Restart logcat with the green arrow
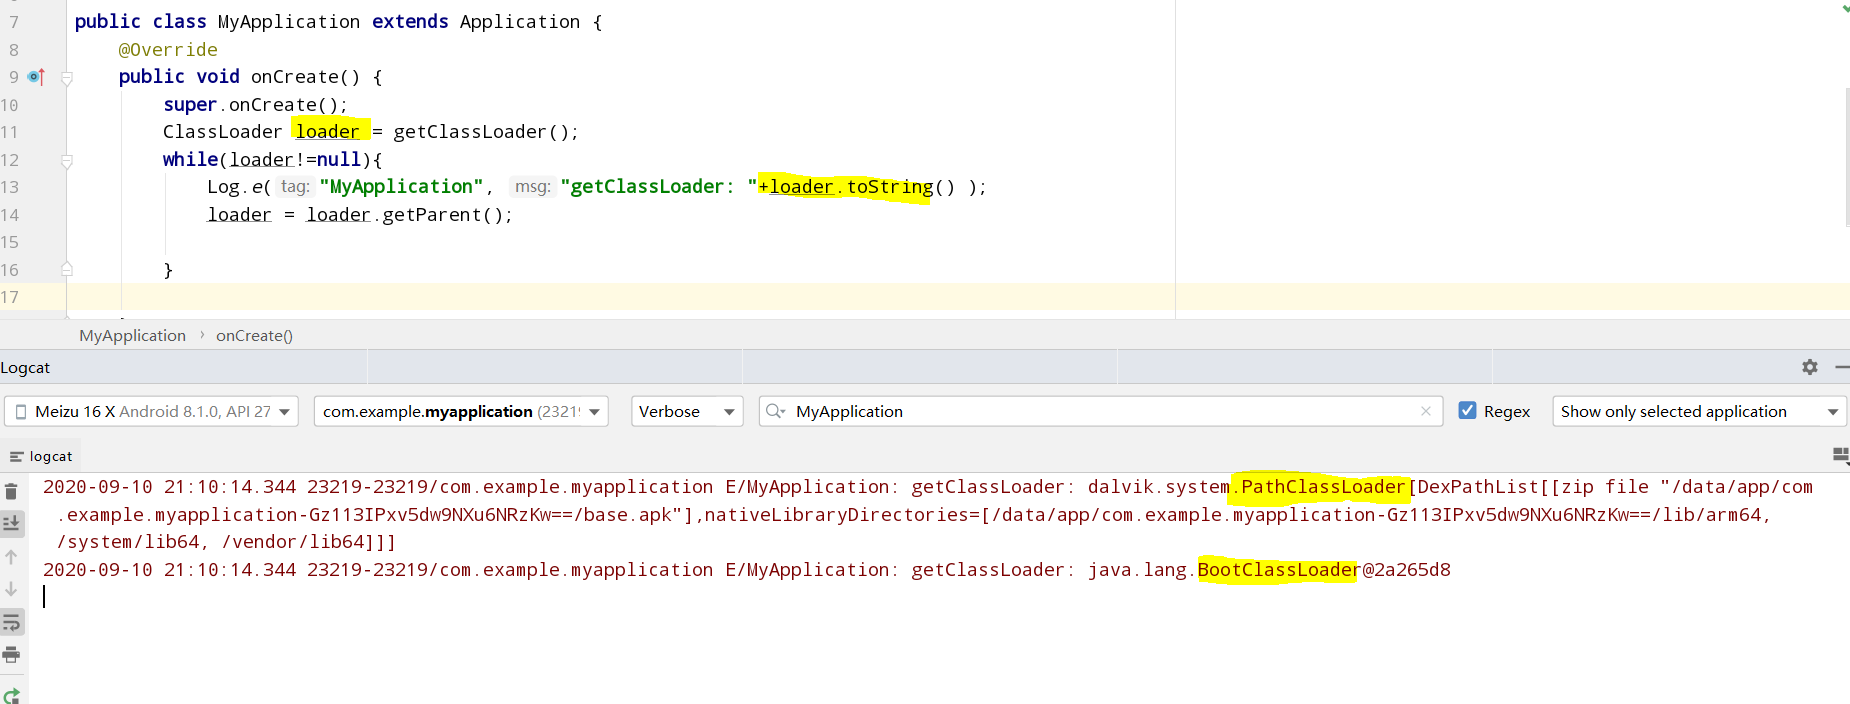The image size is (1850, 704). (x=11, y=695)
